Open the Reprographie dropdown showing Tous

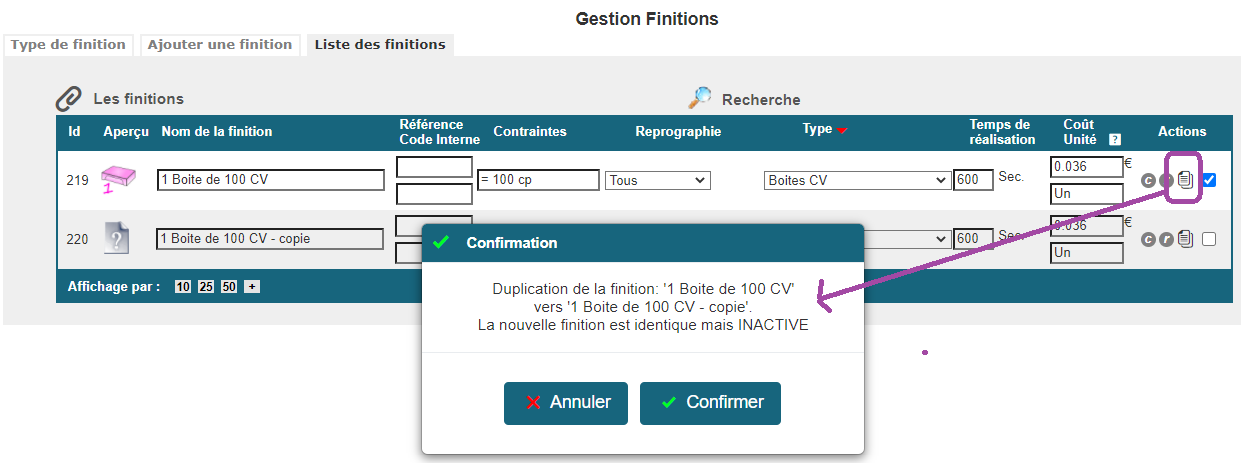(x=657, y=181)
